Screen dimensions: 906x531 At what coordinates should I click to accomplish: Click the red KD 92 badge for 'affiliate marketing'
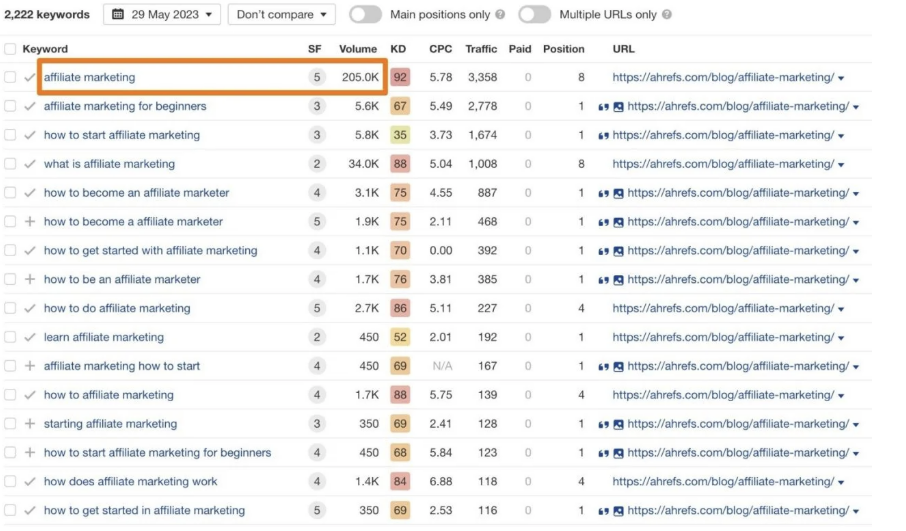tap(400, 78)
